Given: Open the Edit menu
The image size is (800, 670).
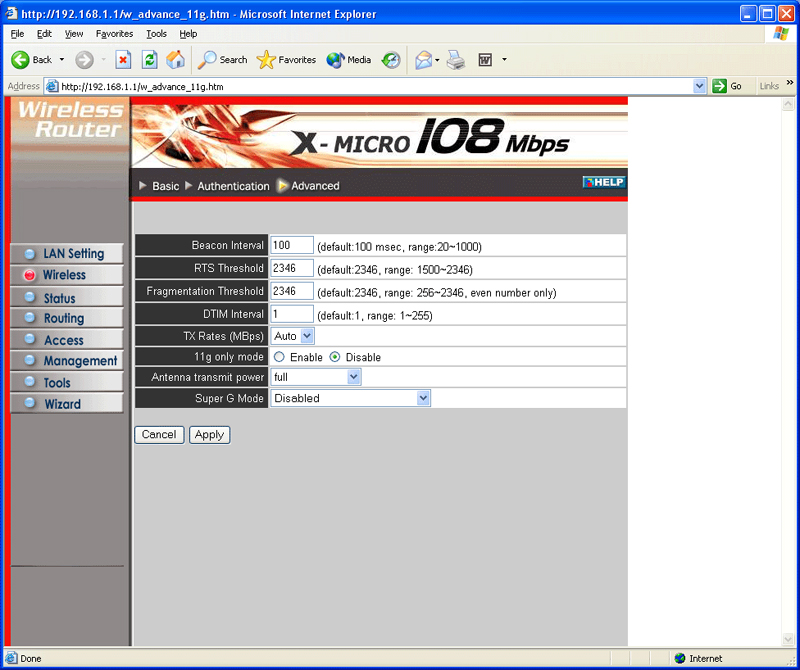Looking at the screenshot, I should tap(44, 34).
